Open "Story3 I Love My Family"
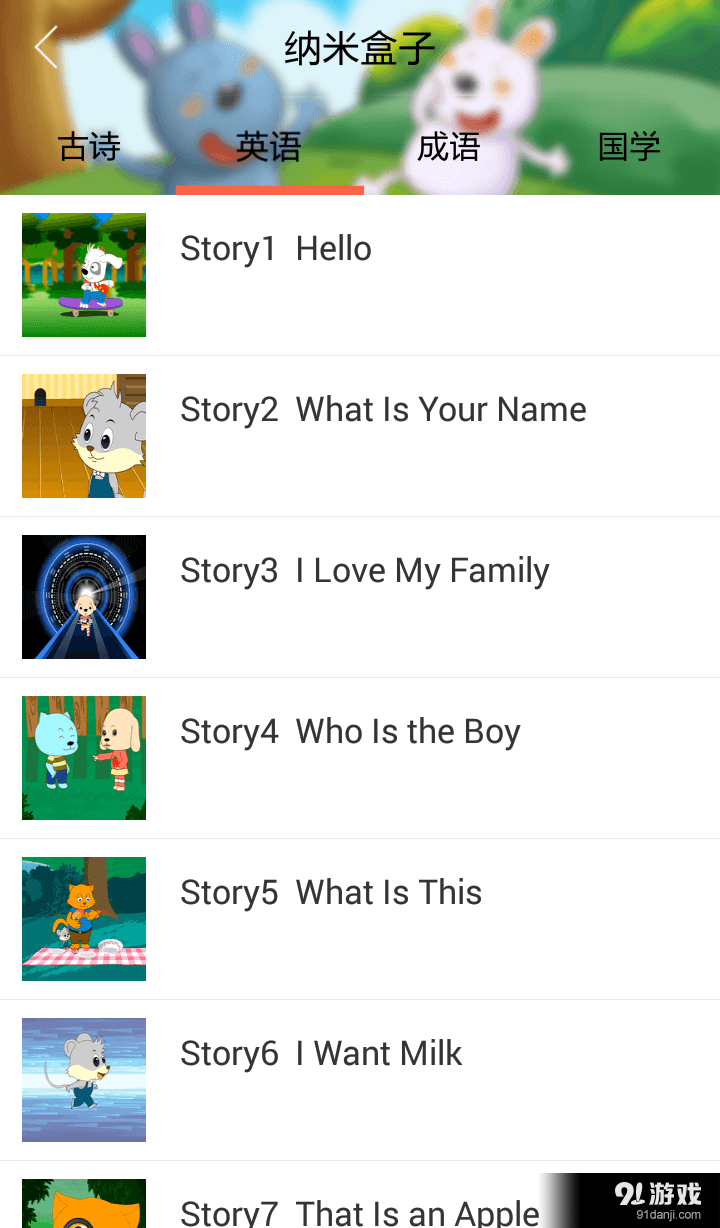Viewport: 720px width, 1228px height. click(x=365, y=571)
